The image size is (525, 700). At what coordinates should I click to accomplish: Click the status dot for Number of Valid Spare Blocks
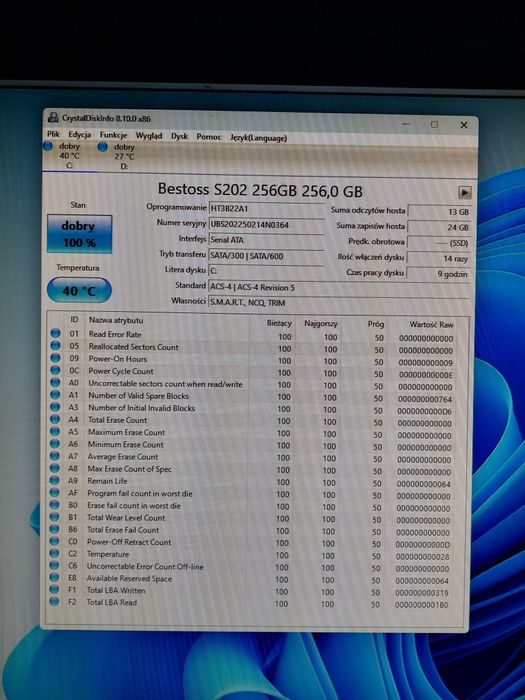point(55,395)
